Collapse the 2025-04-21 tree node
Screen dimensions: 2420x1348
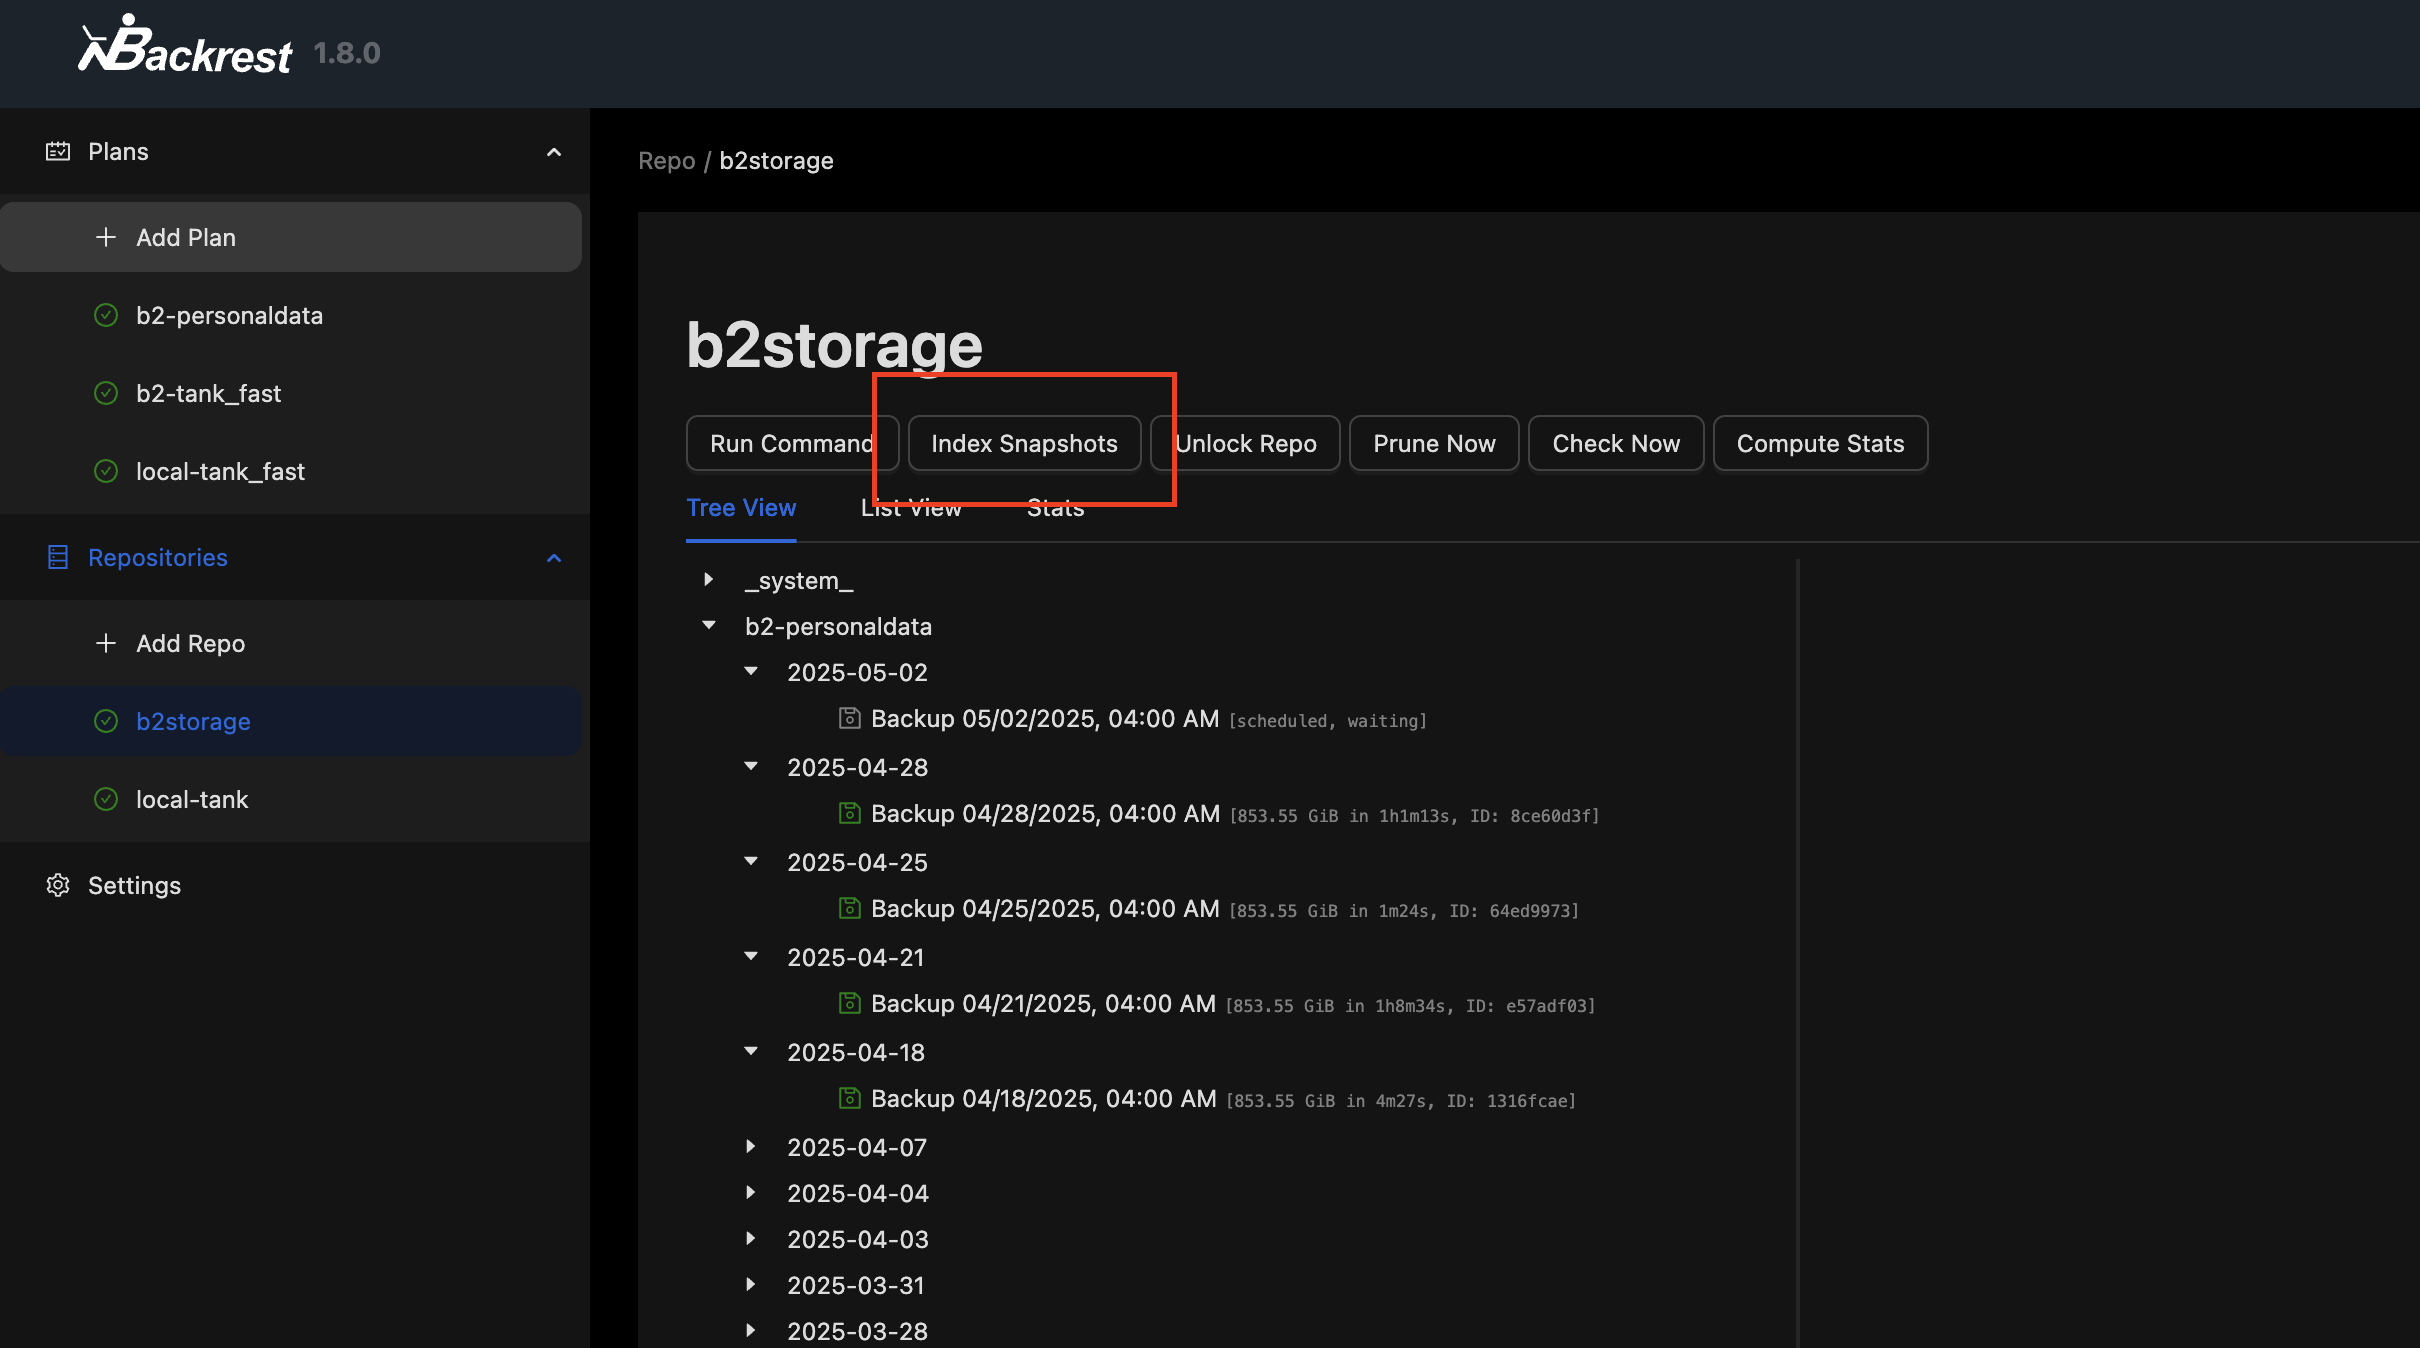[x=751, y=956]
